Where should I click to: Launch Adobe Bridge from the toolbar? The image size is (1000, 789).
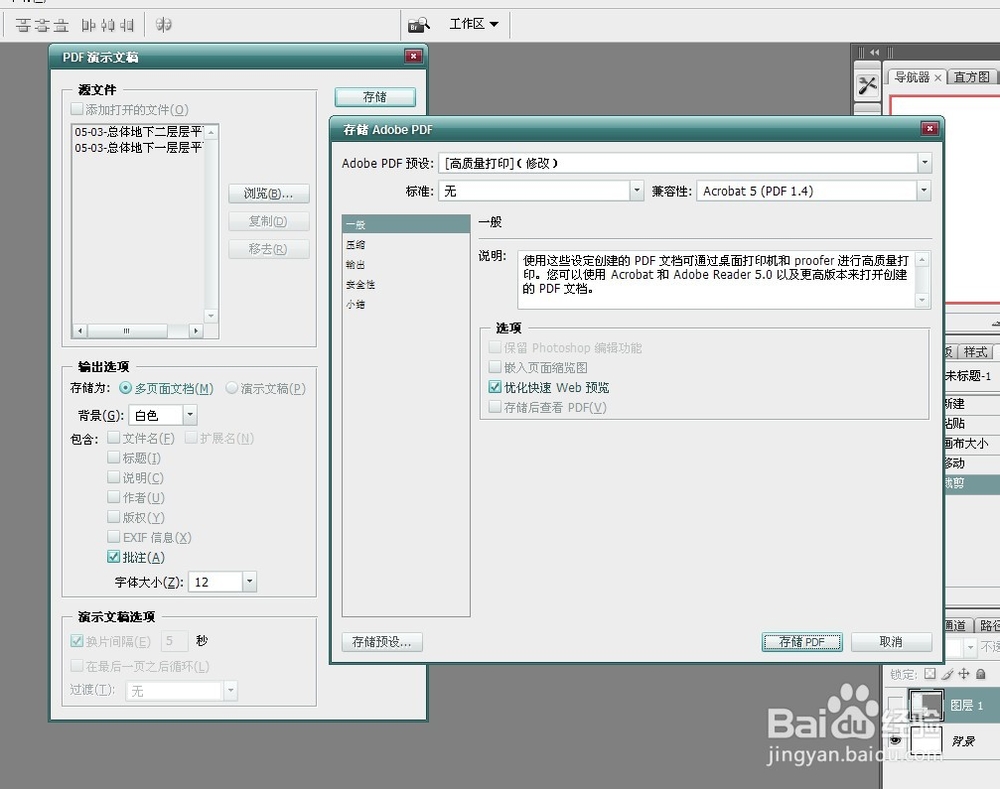(x=419, y=25)
